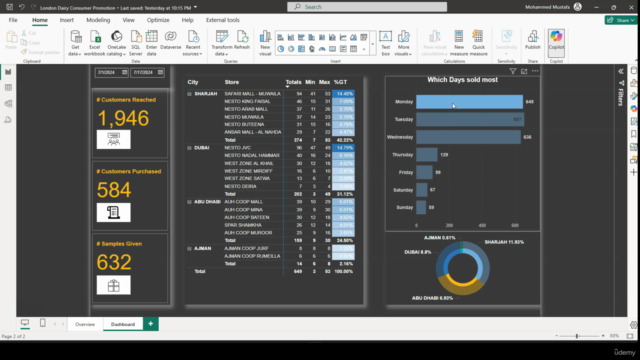
Task: Collapse the Filters pane chevron
Action: 621,71
